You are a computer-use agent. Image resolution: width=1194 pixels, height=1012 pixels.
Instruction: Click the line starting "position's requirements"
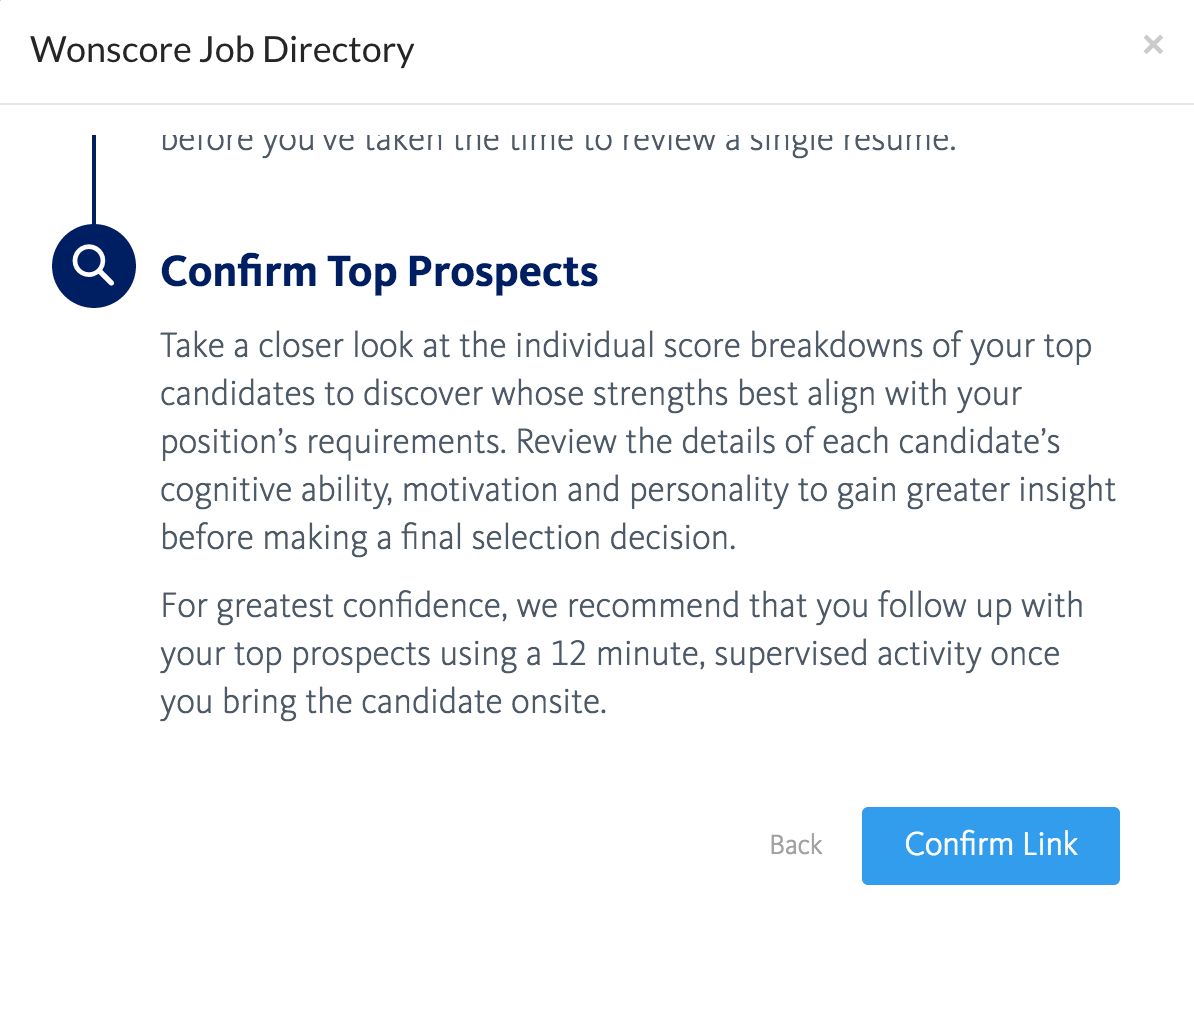point(610,442)
